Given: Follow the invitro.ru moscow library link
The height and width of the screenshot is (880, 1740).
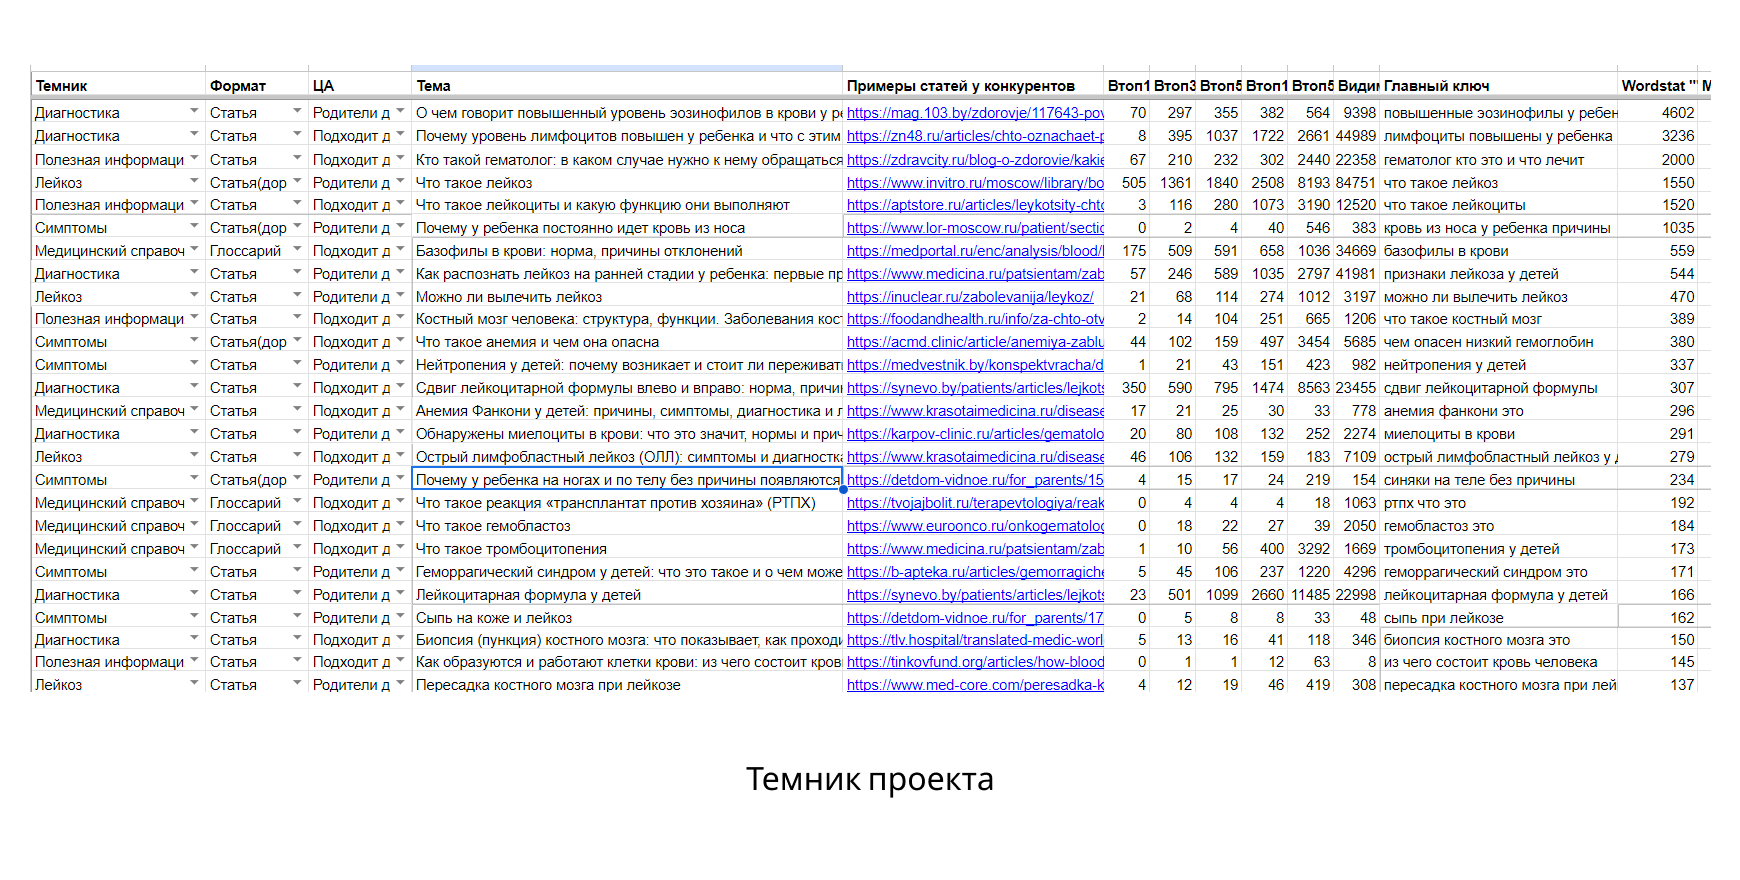Looking at the screenshot, I should 975,183.
